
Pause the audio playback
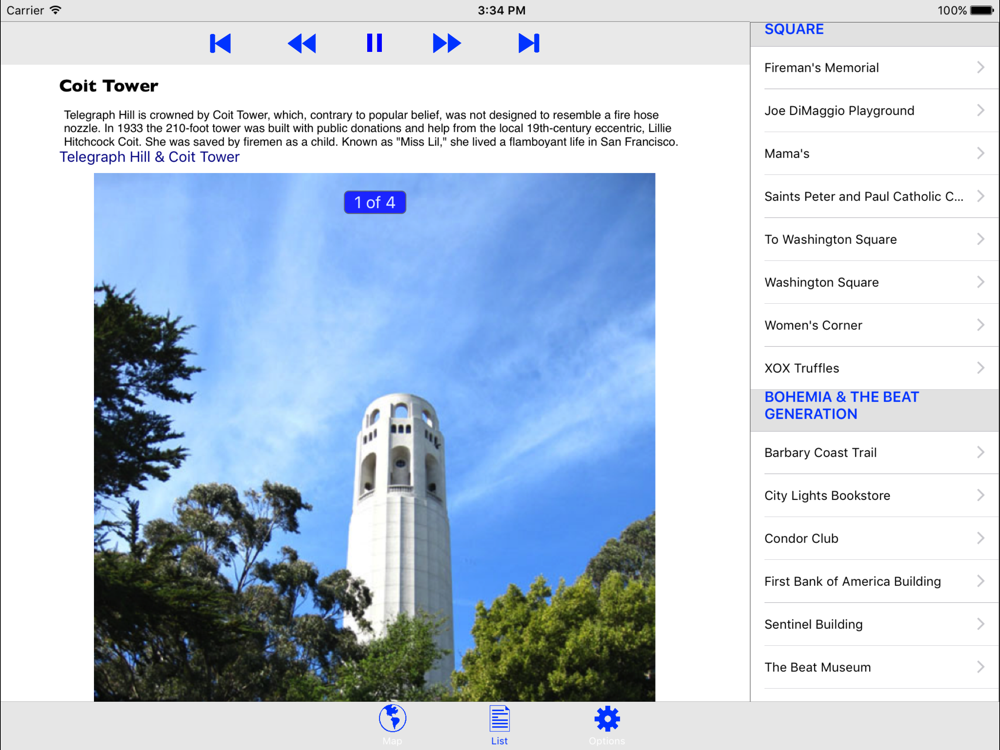(x=374, y=43)
